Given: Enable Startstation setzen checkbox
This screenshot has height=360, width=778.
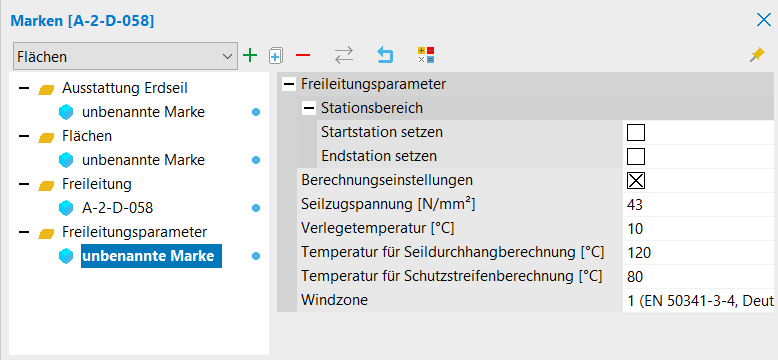Looking at the screenshot, I should [636, 132].
